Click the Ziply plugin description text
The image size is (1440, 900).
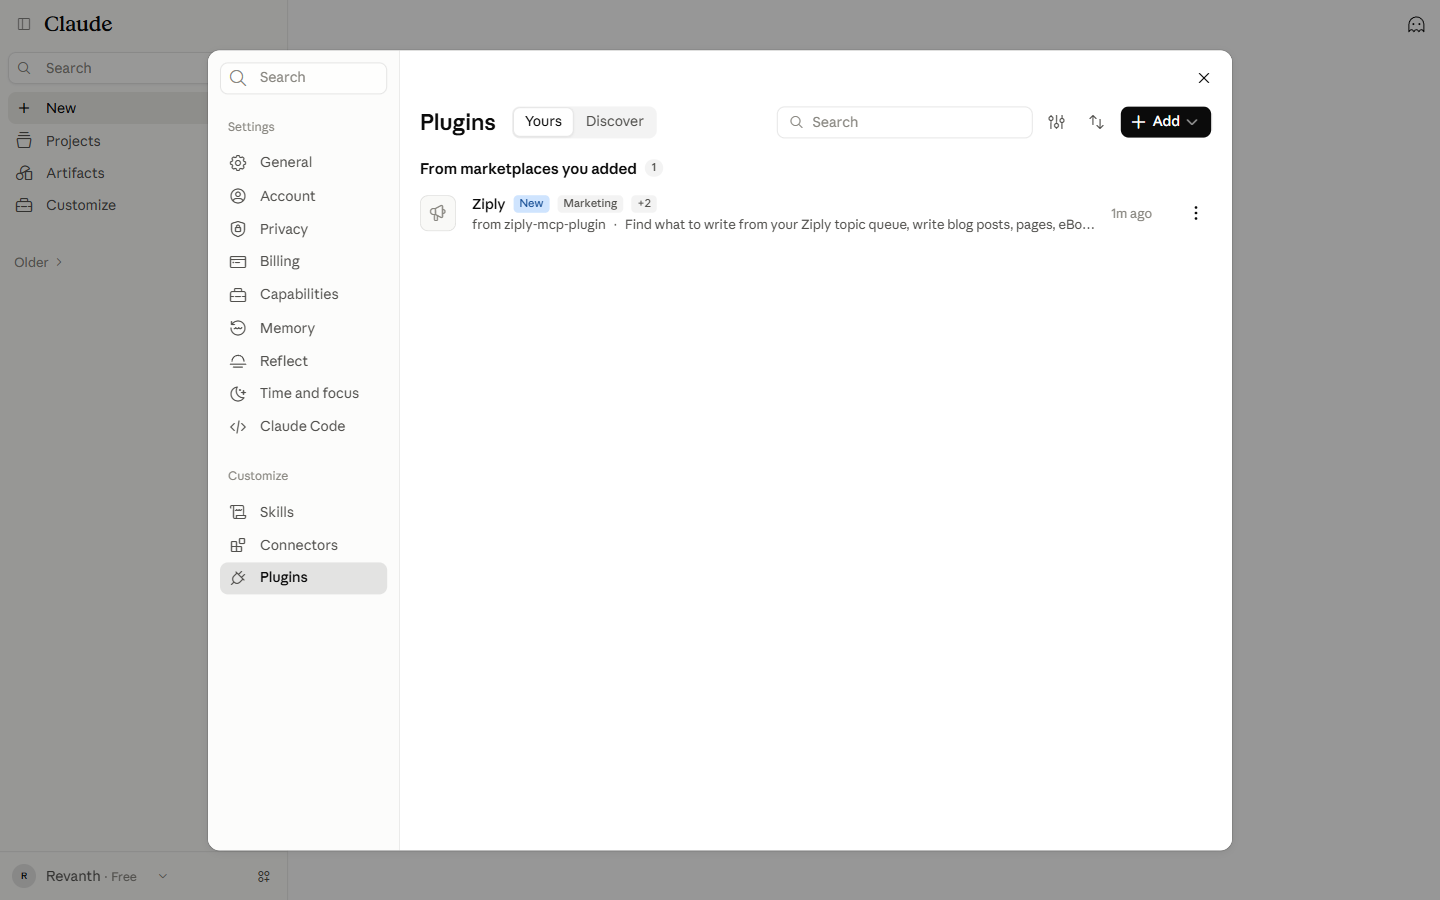click(x=859, y=224)
